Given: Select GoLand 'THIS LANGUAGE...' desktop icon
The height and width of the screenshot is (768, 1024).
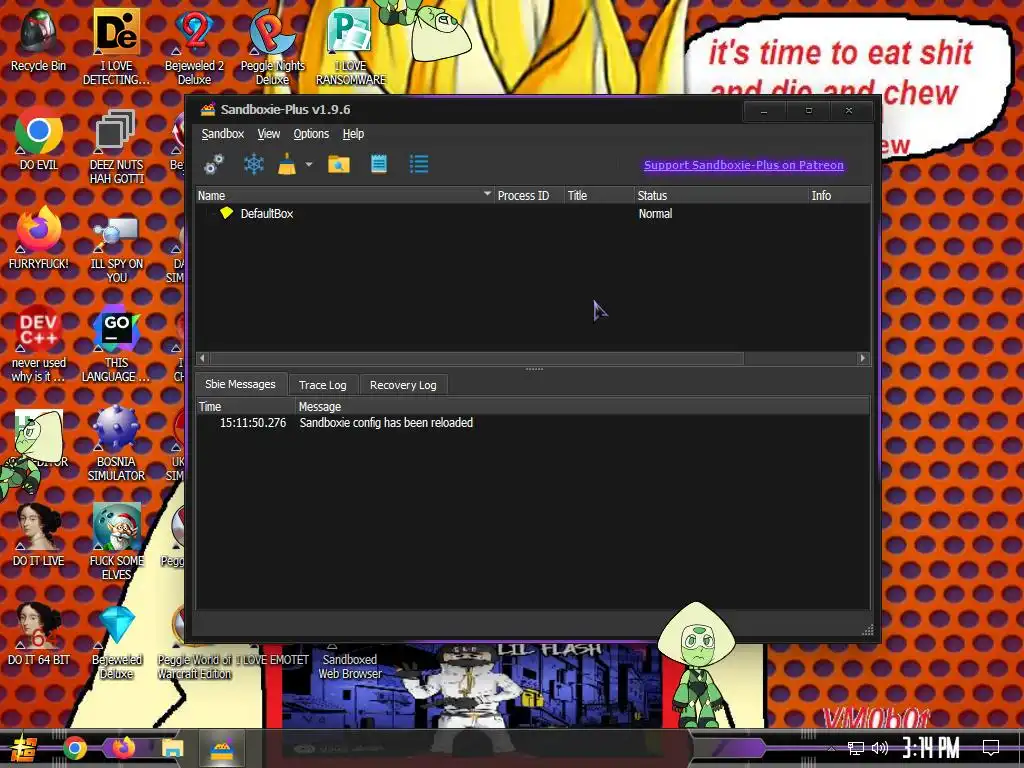Looking at the screenshot, I should tap(116, 343).
